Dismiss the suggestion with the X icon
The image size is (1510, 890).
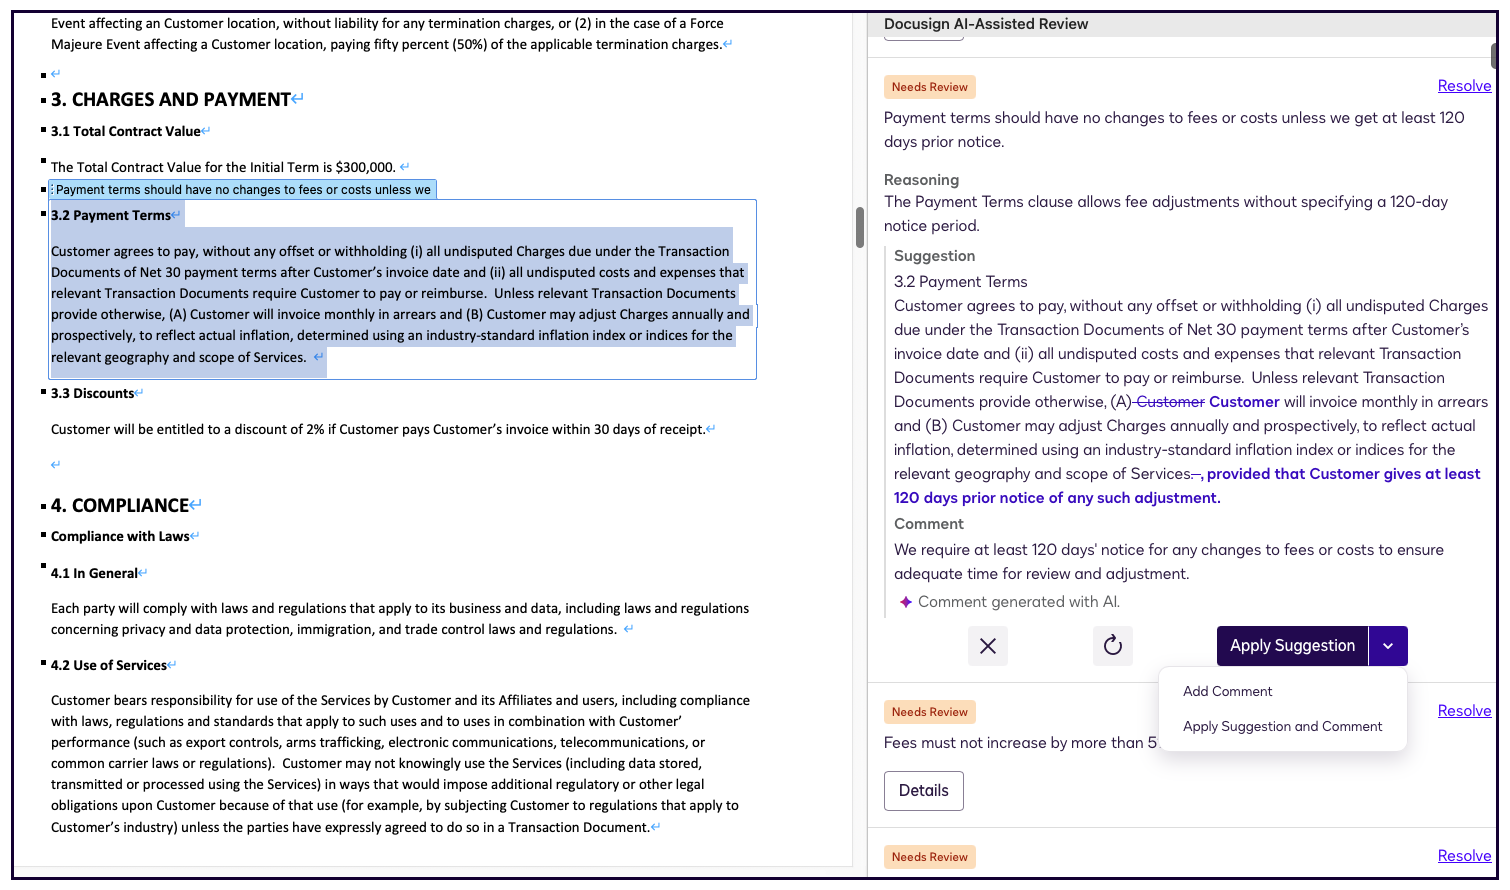(x=987, y=646)
